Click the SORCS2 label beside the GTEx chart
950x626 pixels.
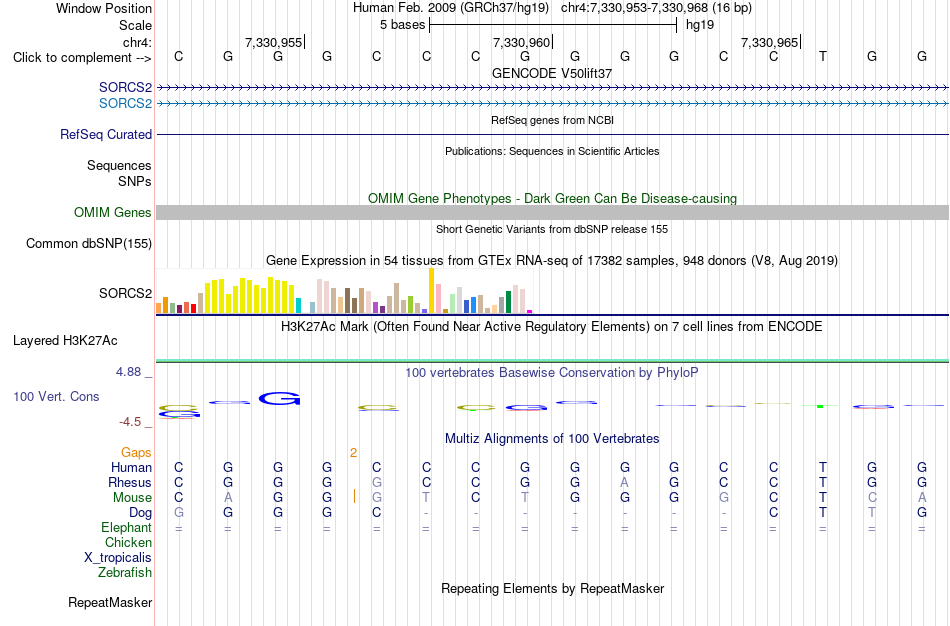pyautogui.click(x=125, y=293)
